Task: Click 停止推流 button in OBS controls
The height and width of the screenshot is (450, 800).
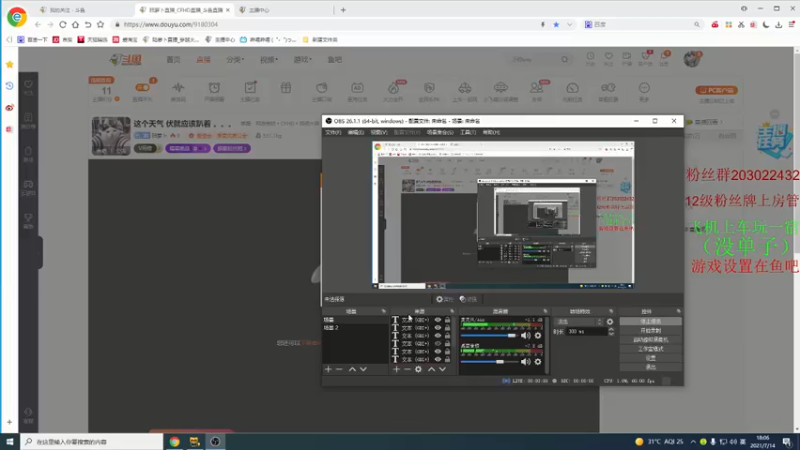Action: [651, 321]
